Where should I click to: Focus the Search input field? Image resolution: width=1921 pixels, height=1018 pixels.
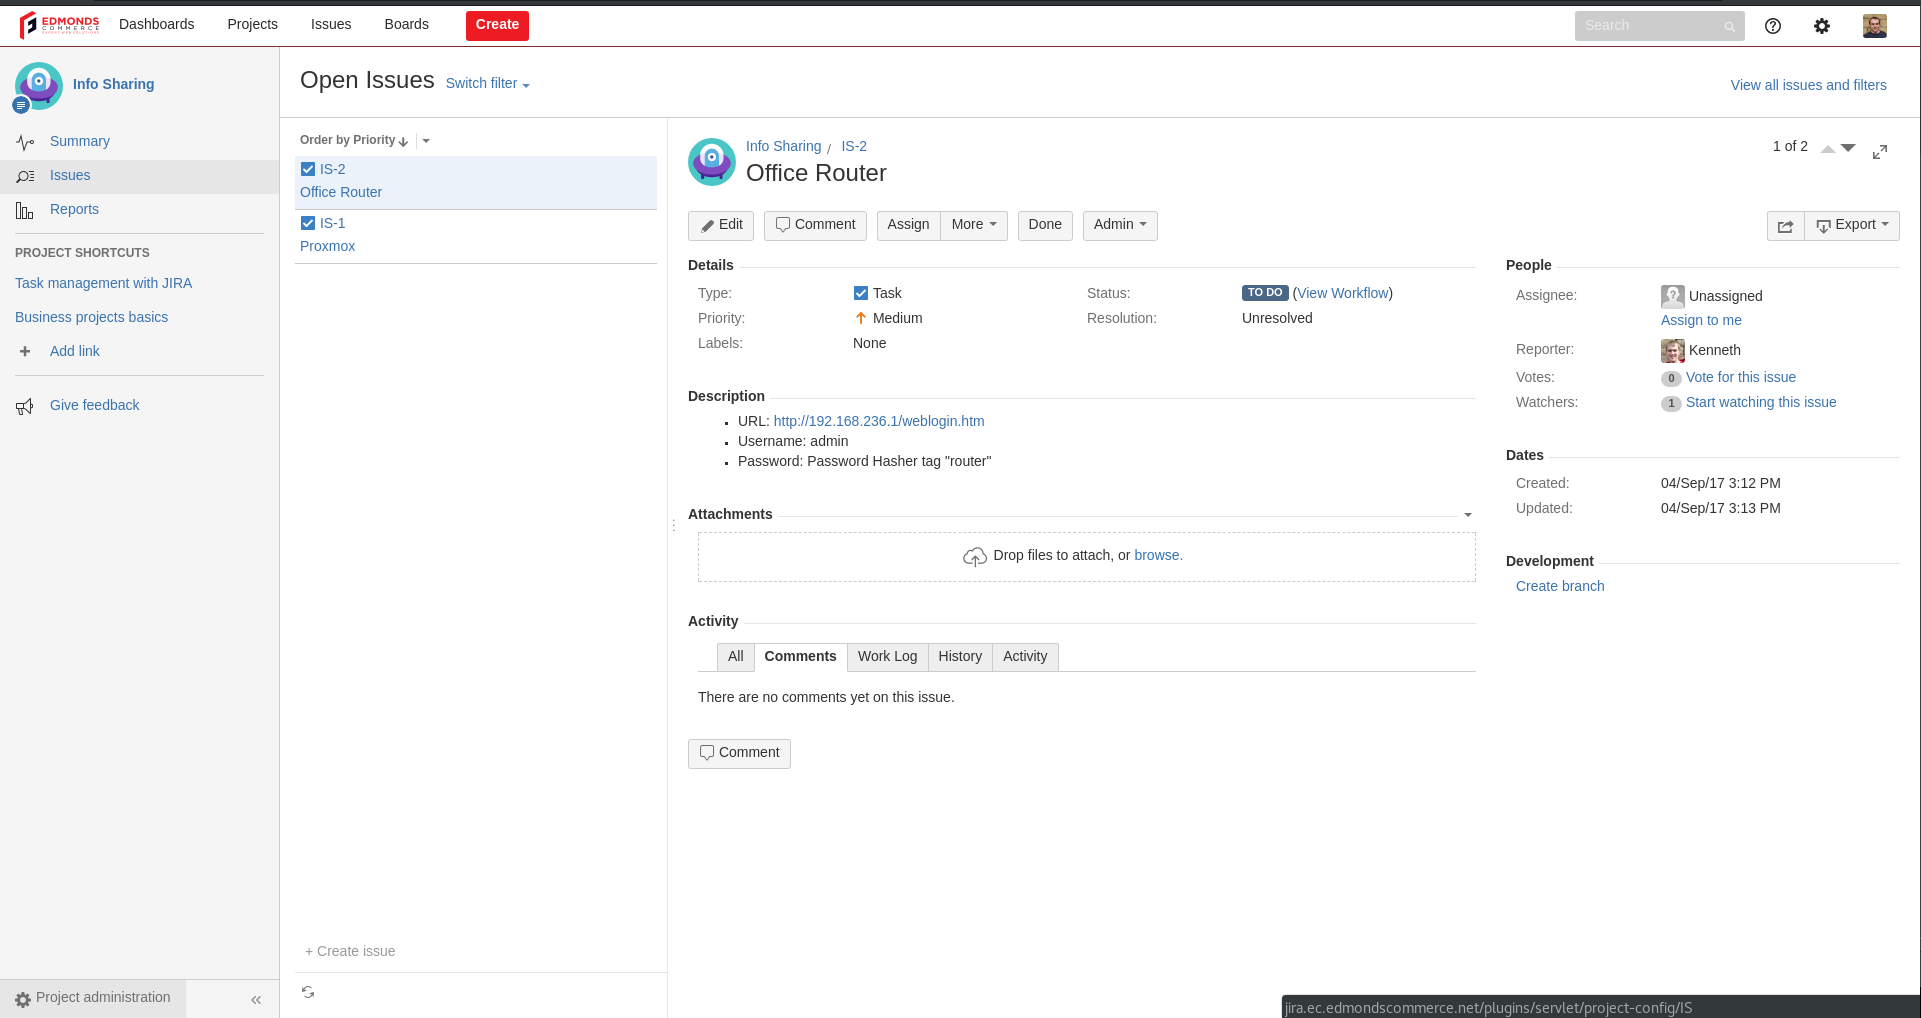pos(1660,26)
